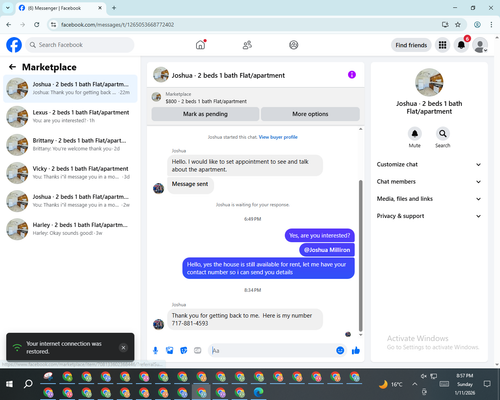The image size is (500, 400).
Task: Click the chat message list scrollbar
Action: [360, 255]
